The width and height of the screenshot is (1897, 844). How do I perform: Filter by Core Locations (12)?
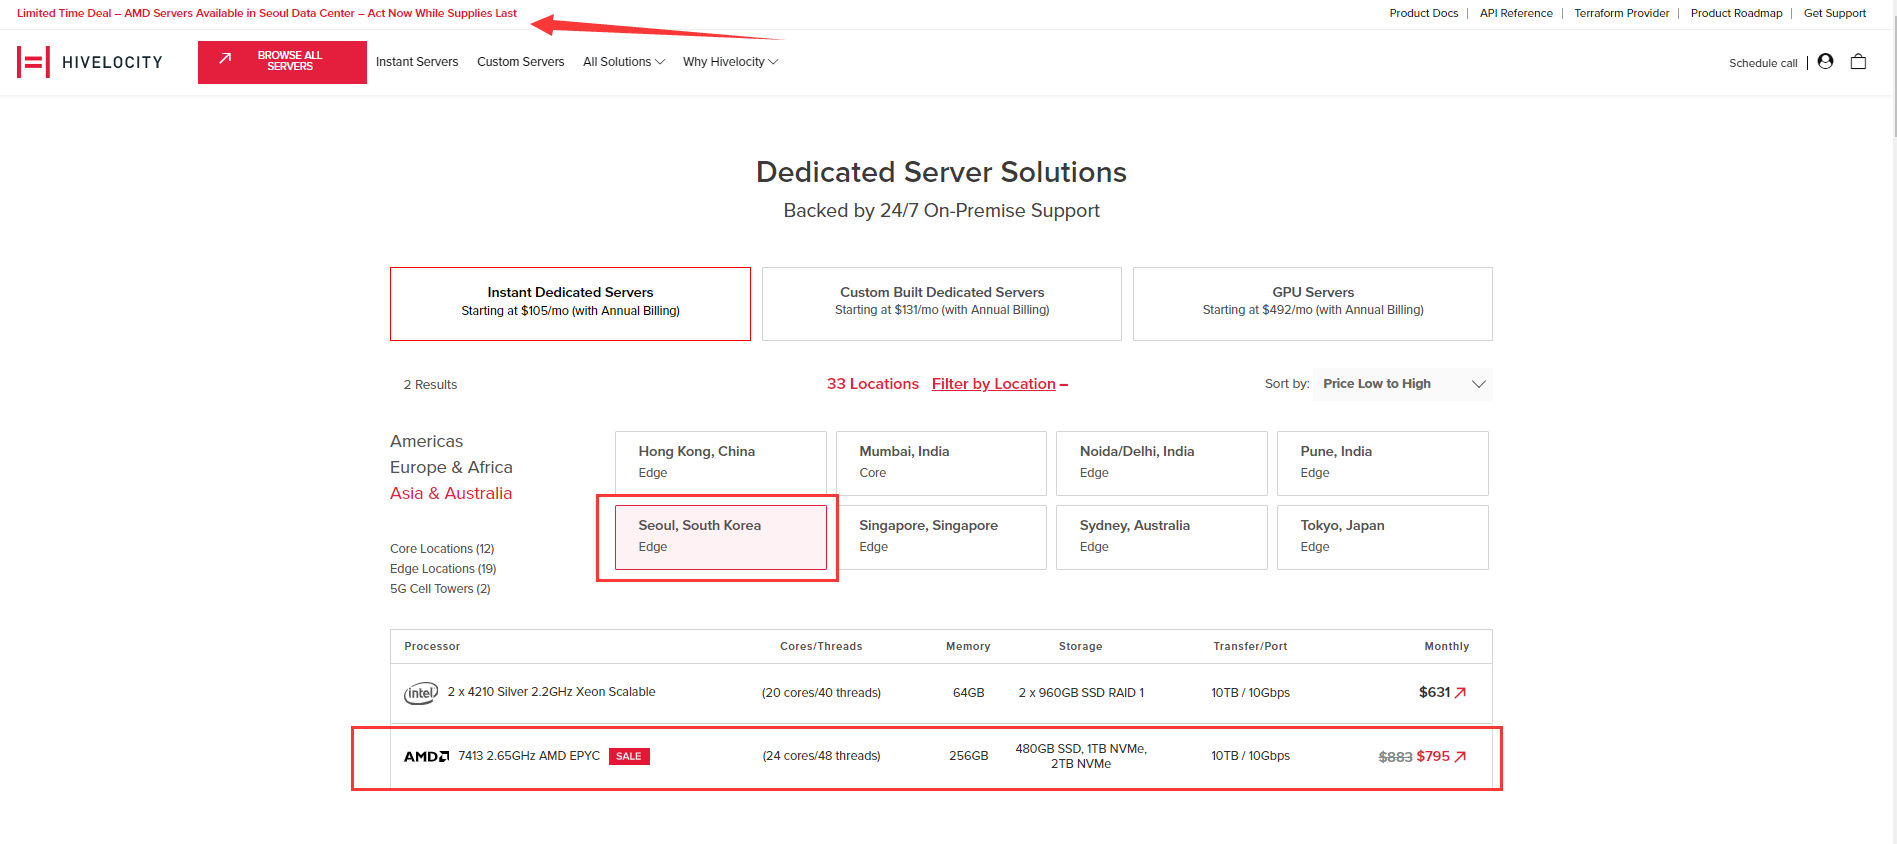coord(442,549)
